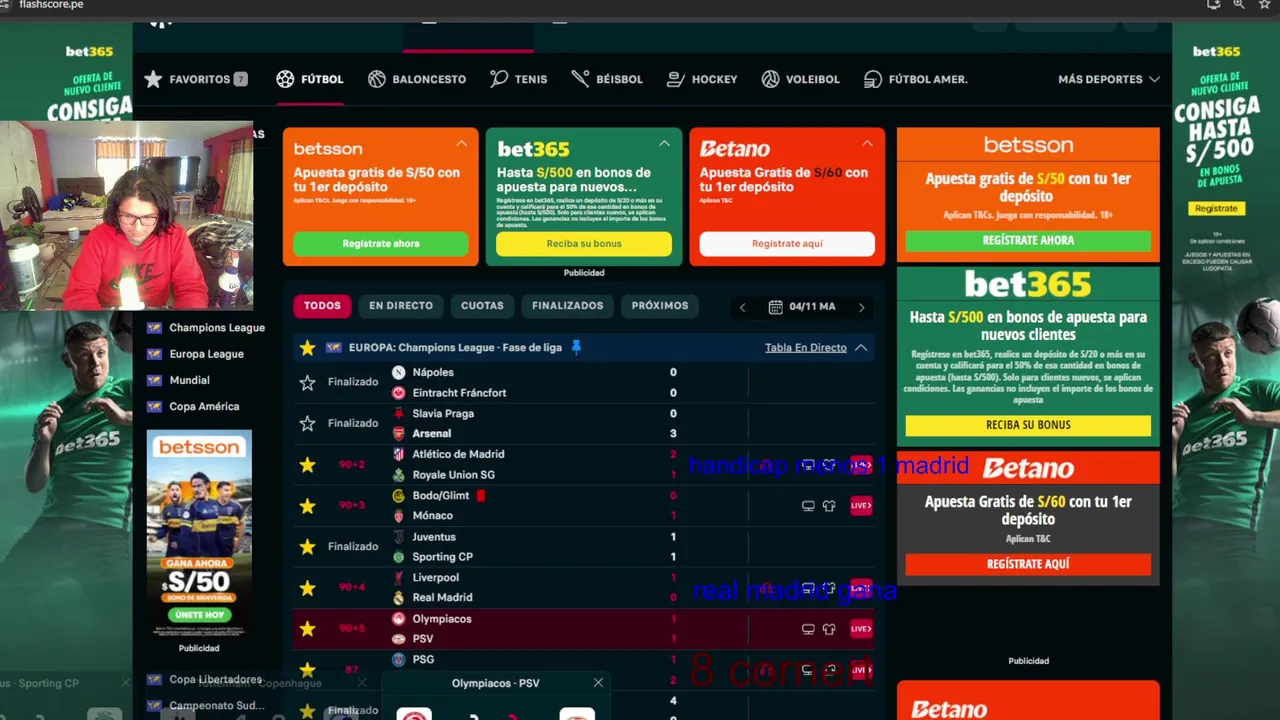
Task: Toggle favorite star for Champions League header
Action: (307, 348)
